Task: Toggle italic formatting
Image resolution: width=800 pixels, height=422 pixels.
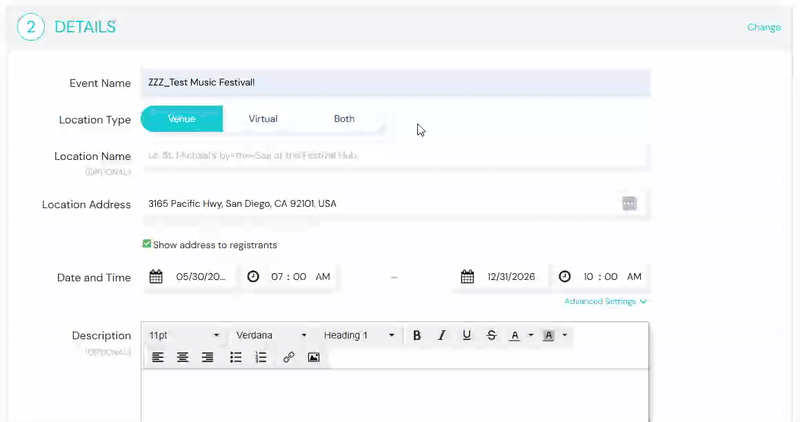Action: pos(442,335)
